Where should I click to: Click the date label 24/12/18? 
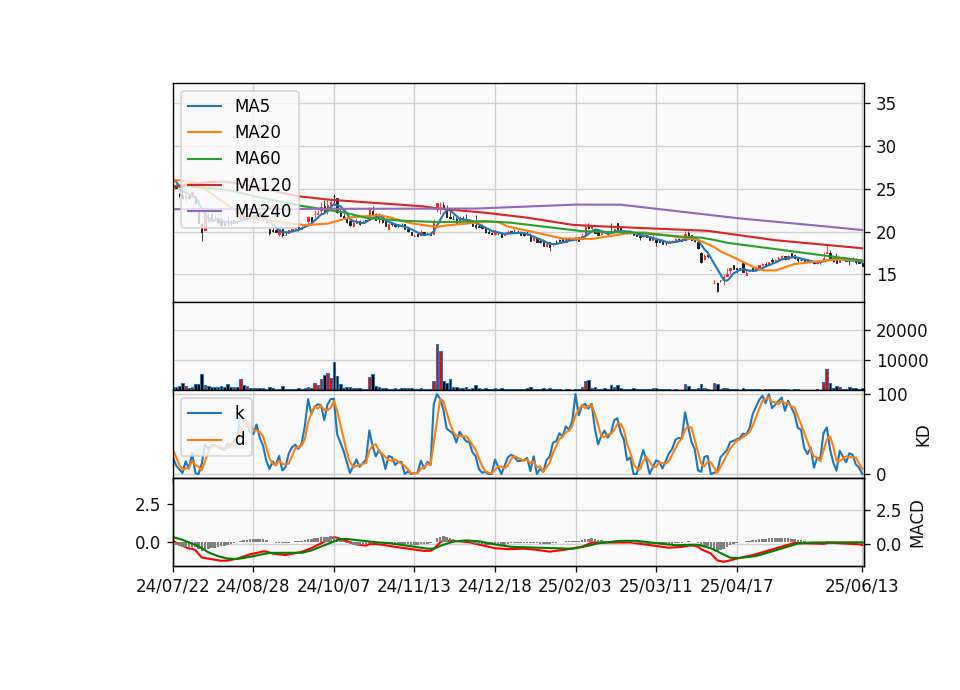[495, 586]
